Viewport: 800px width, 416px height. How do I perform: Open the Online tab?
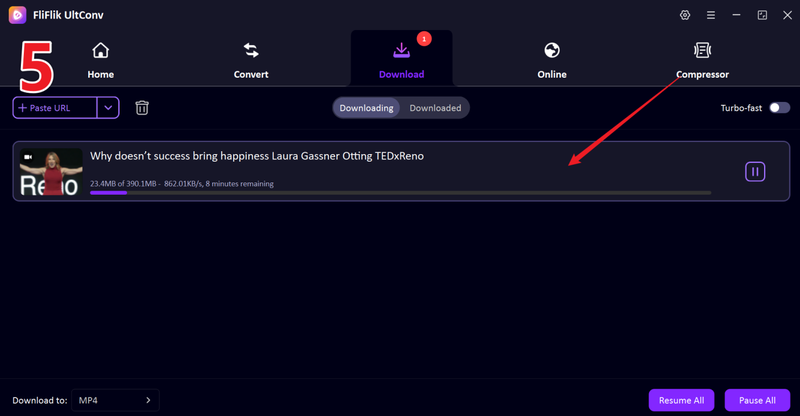point(552,60)
